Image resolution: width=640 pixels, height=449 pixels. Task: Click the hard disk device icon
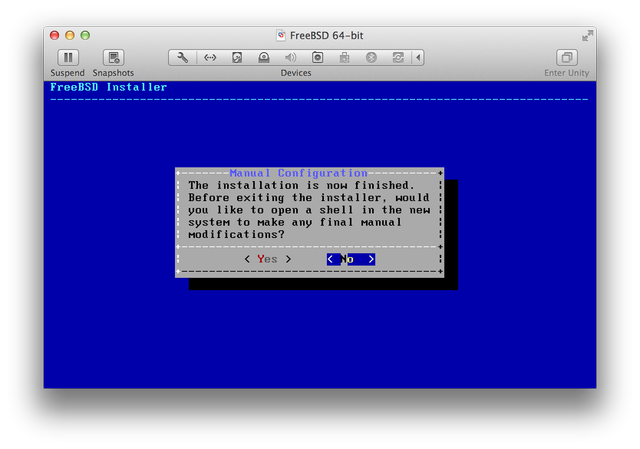click(x=237, y=58)
